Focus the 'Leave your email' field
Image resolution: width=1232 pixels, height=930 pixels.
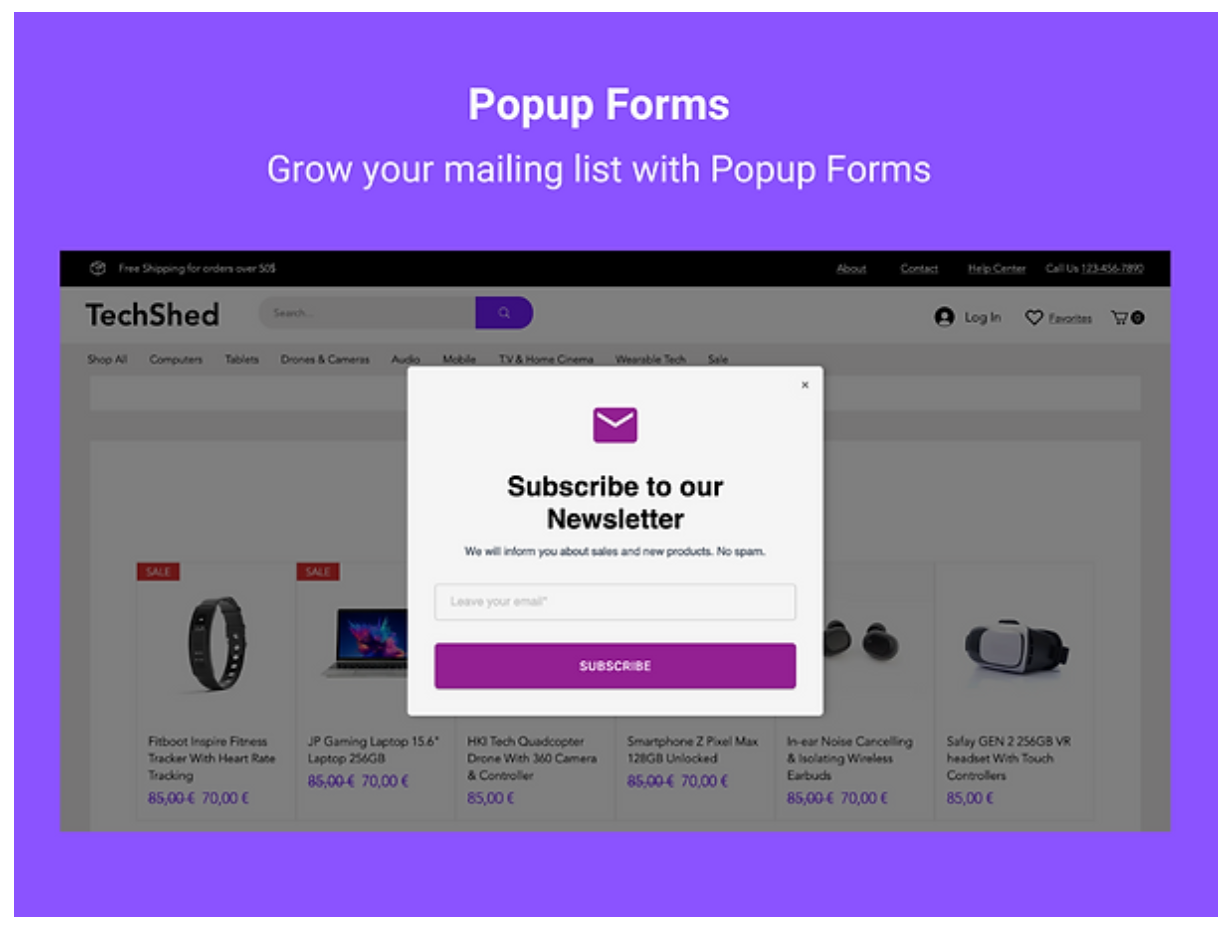tap(615, 602)
